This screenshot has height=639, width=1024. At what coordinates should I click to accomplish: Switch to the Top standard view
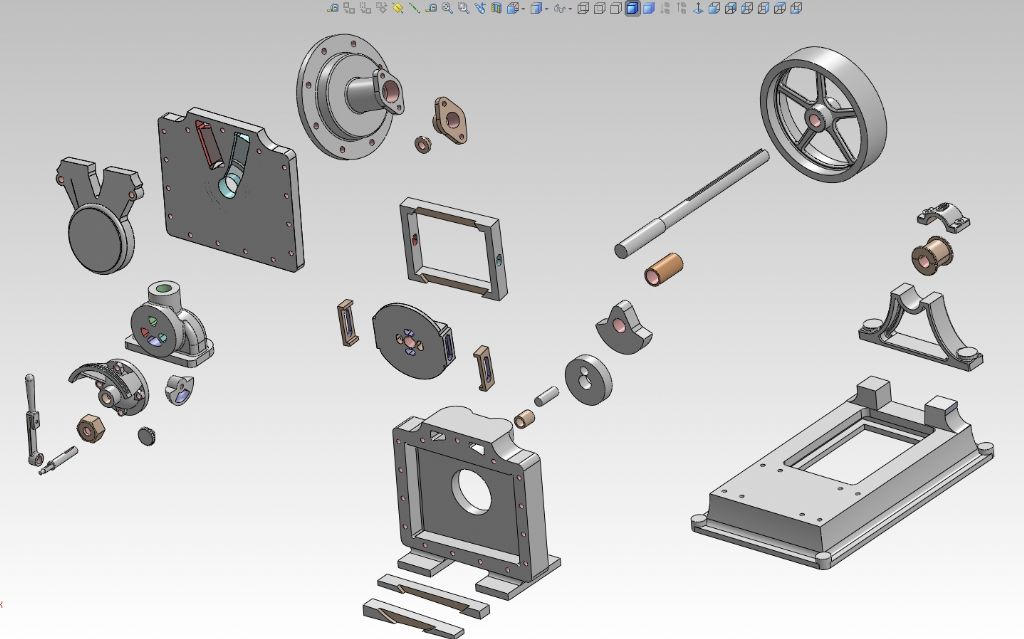779,8
